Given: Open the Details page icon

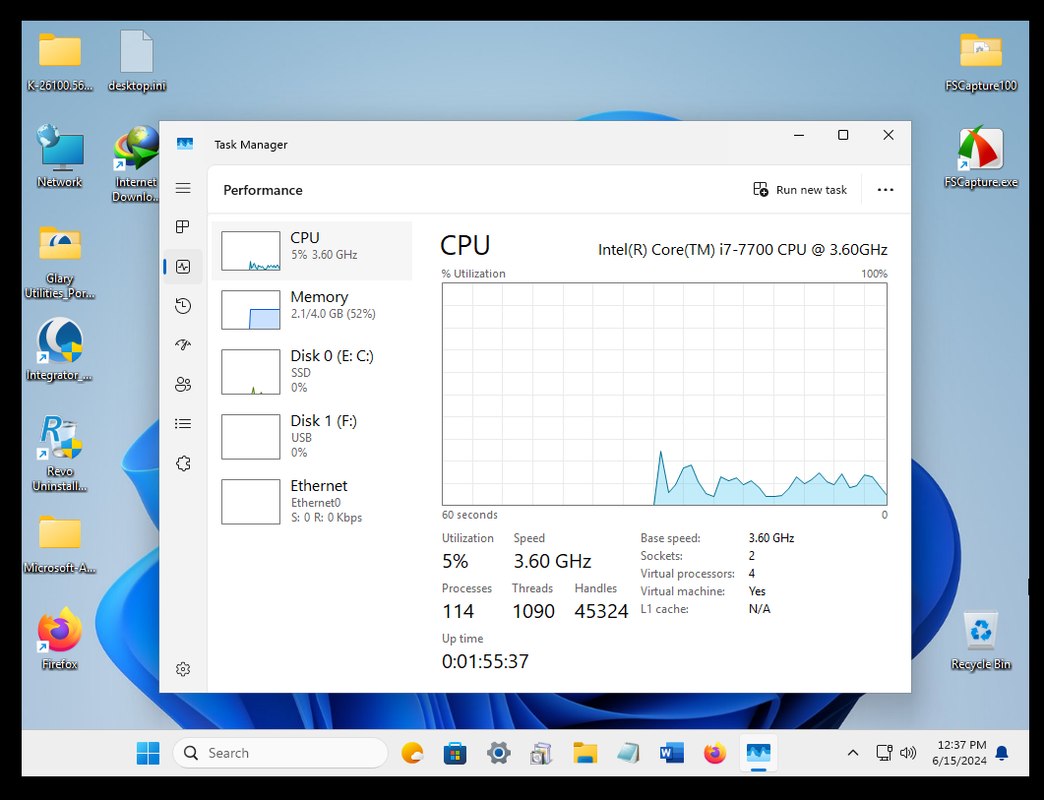Looking at the screenshot, I should coord(183,423).
